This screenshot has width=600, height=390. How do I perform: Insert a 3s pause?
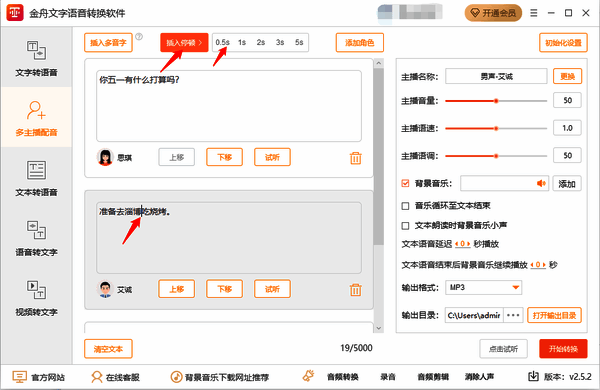pyautogui.click(x=280, y=42)
